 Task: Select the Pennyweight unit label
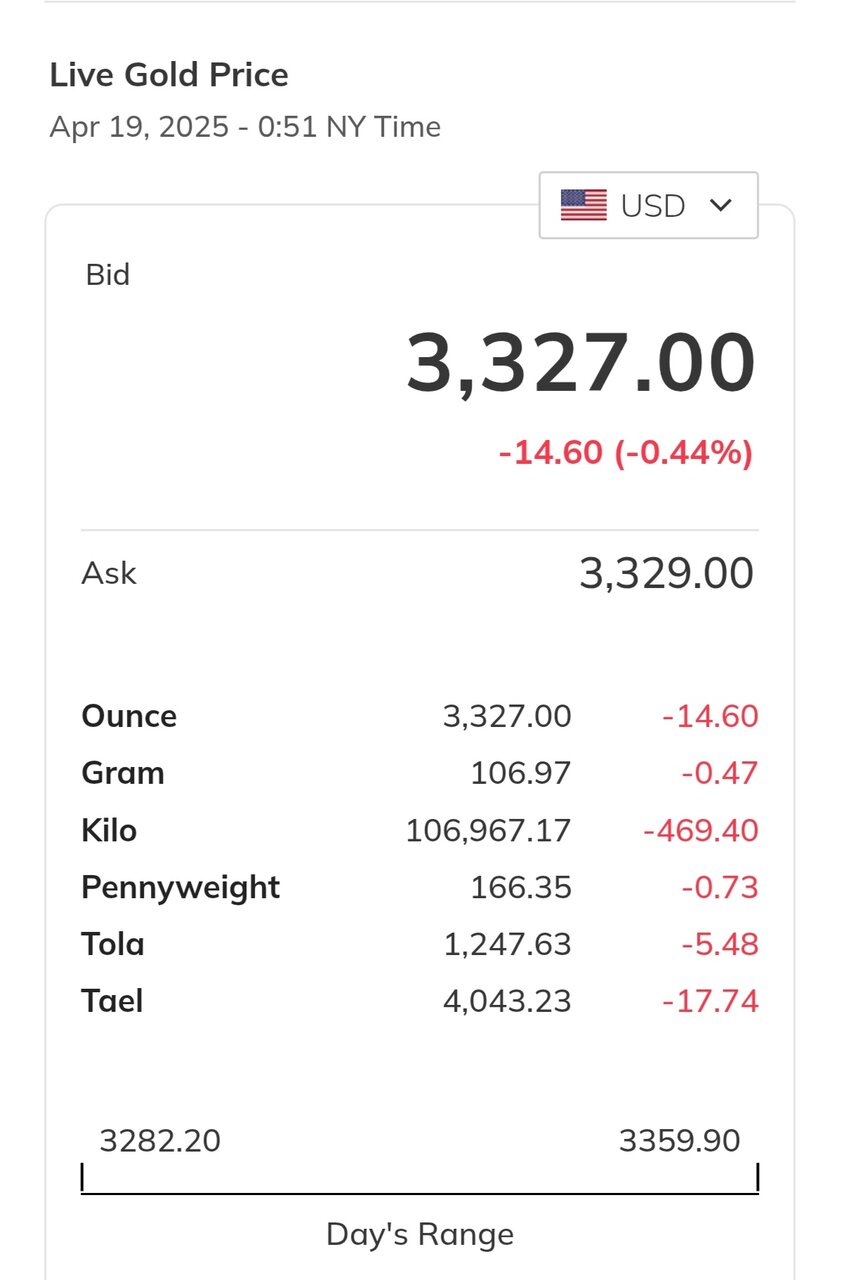click(x=180, y=887)
